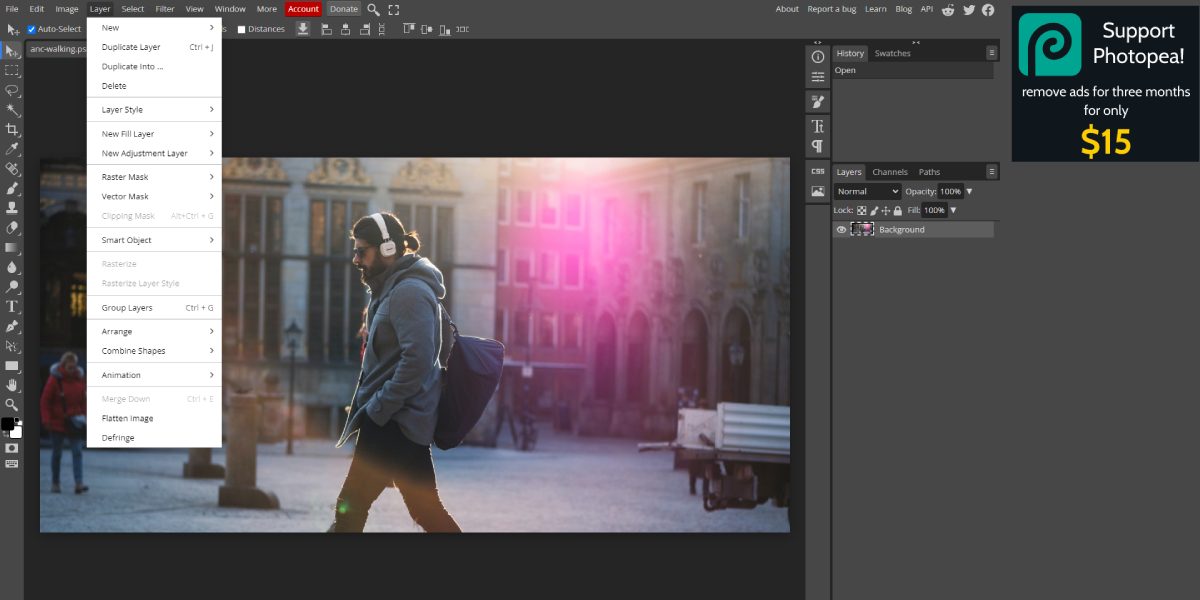Click the Donate button
The height and width of the screenshot is (600, 1200).
pos(343,8)
